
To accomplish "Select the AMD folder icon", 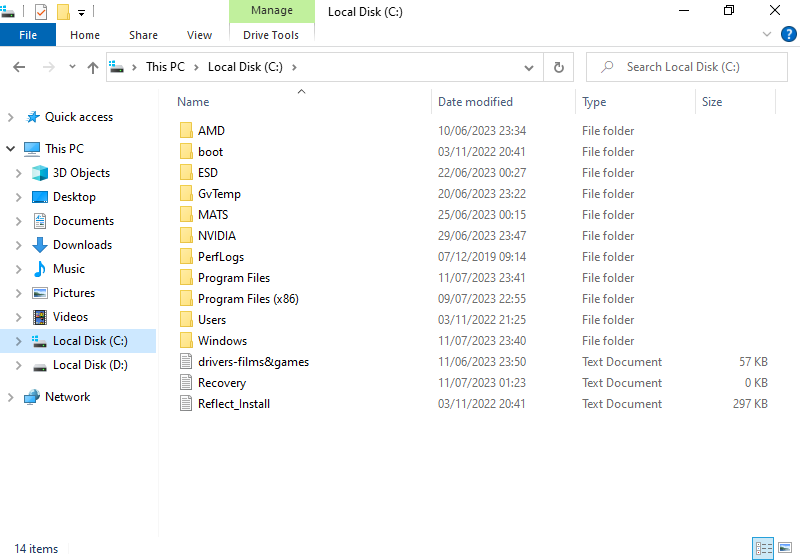I will pyautogui.click(x=186, y=131).
